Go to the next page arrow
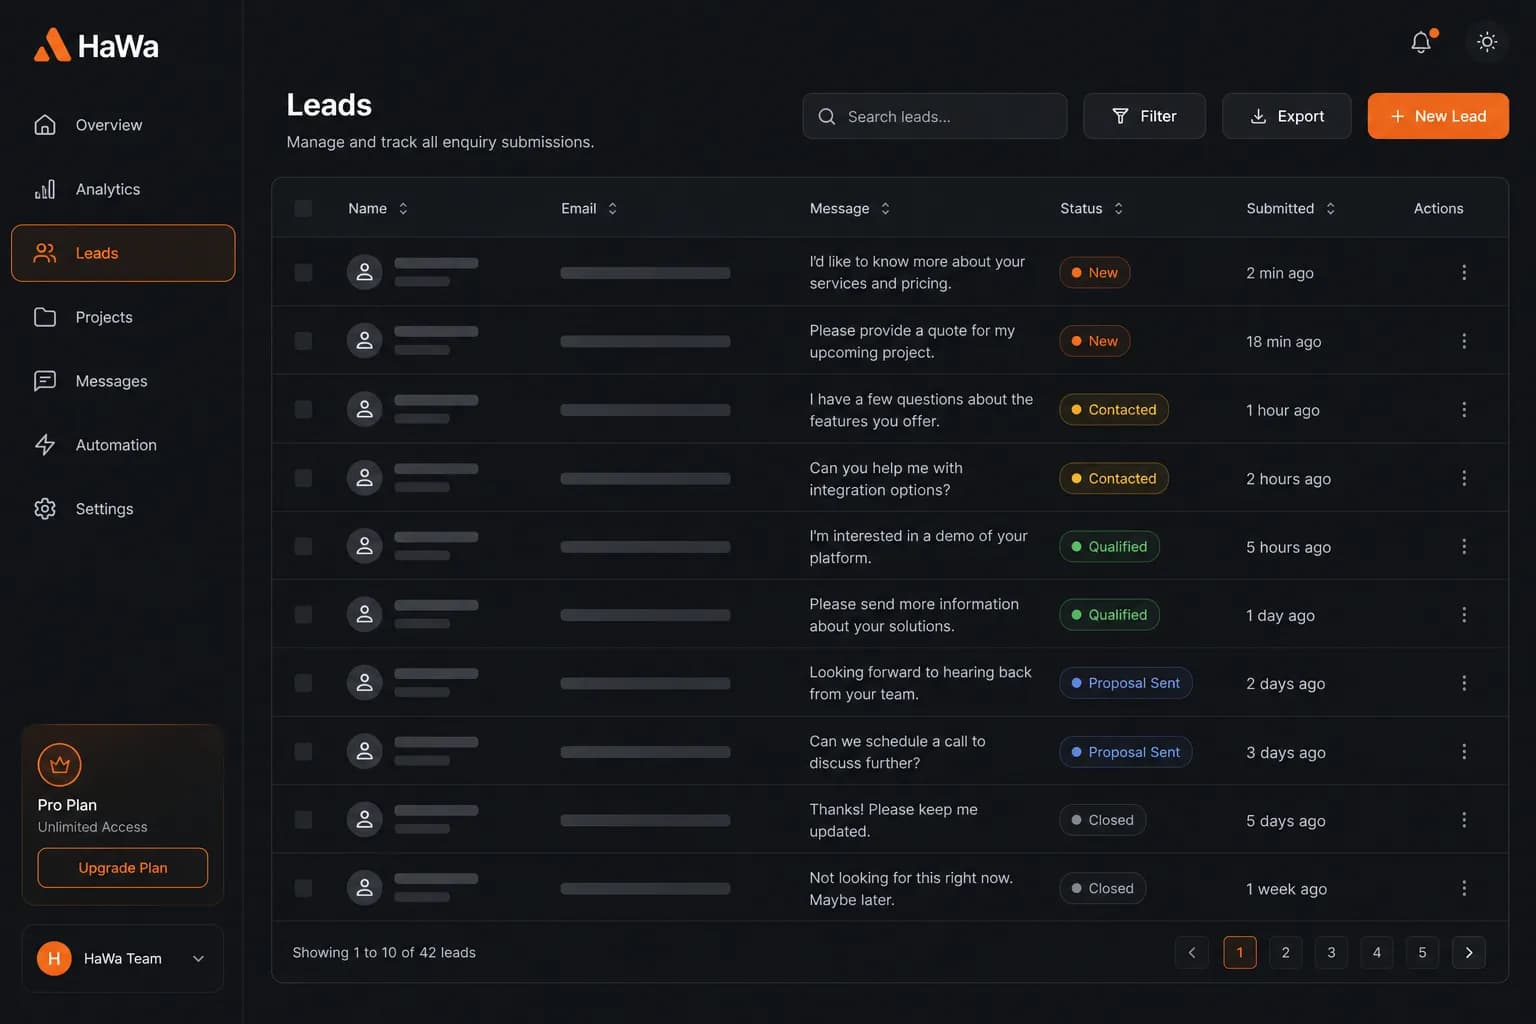 pyautogui.click(x=1468, y=952)
